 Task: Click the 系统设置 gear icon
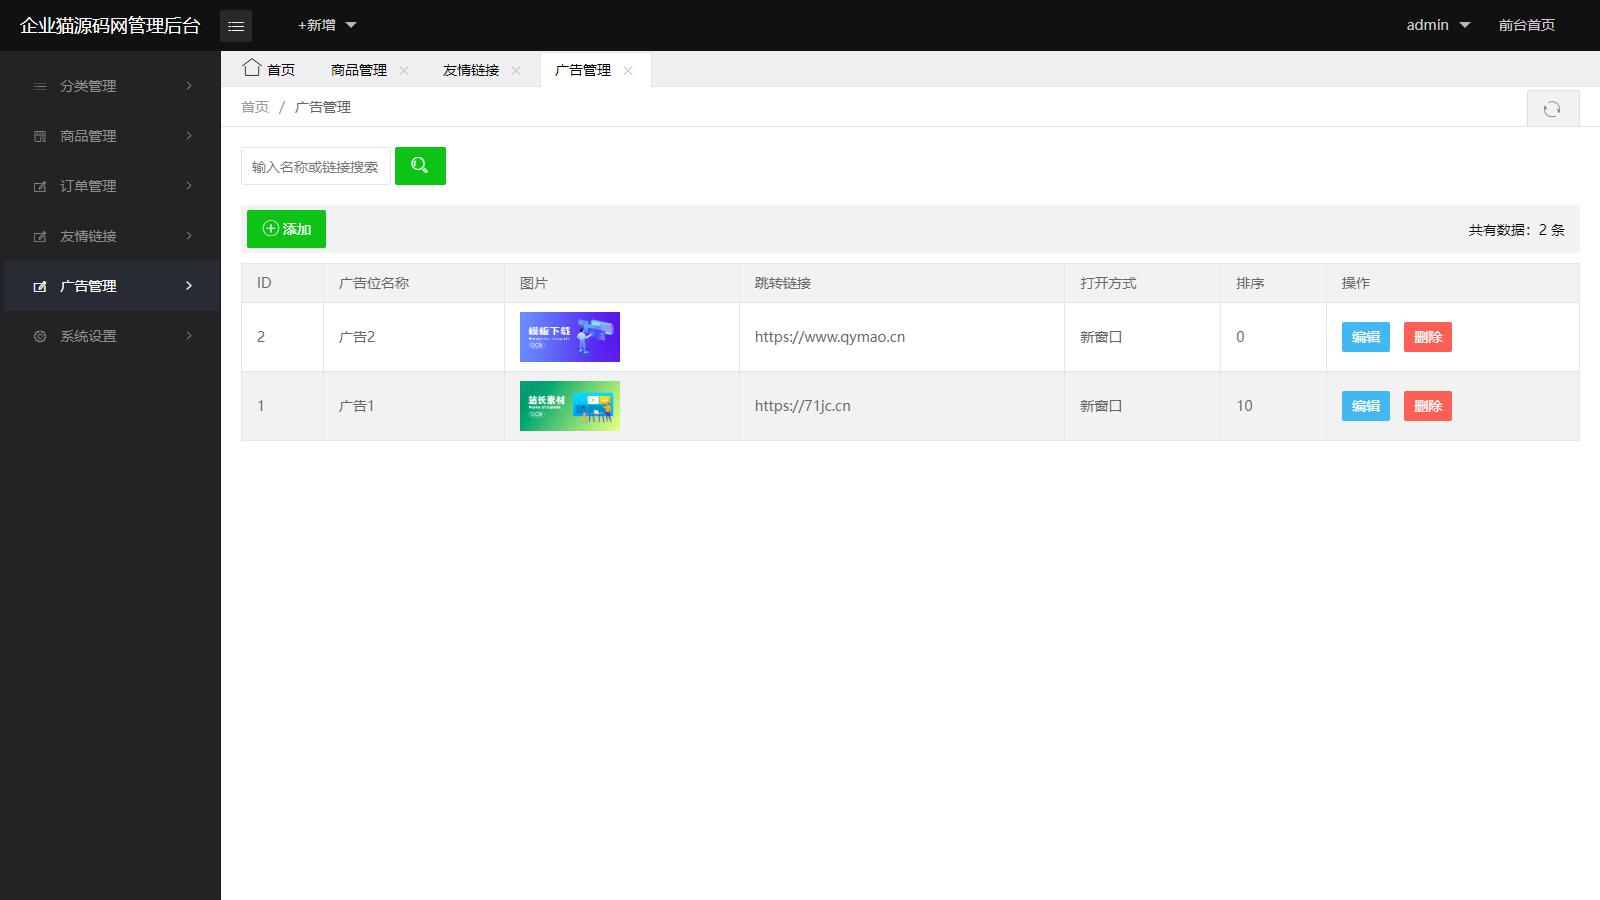[x=38, y=336]
